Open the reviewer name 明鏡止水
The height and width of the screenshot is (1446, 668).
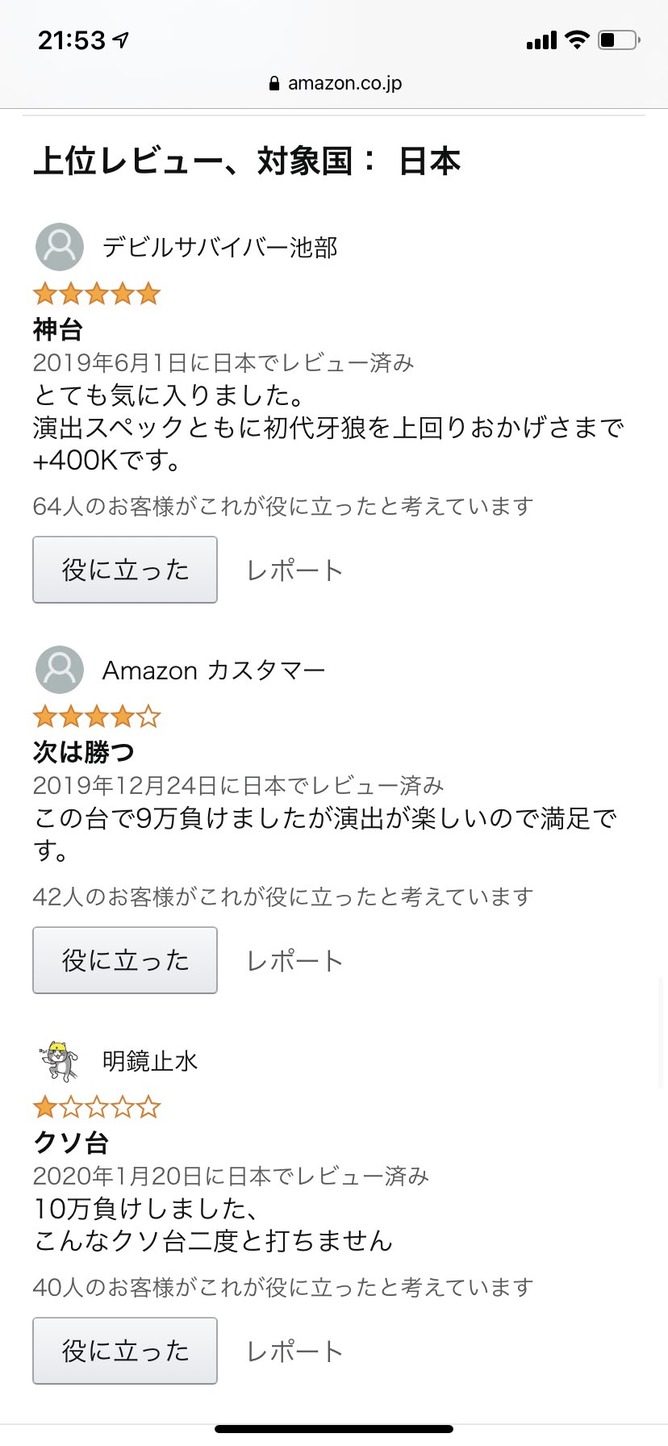[x=150, y=1061]
